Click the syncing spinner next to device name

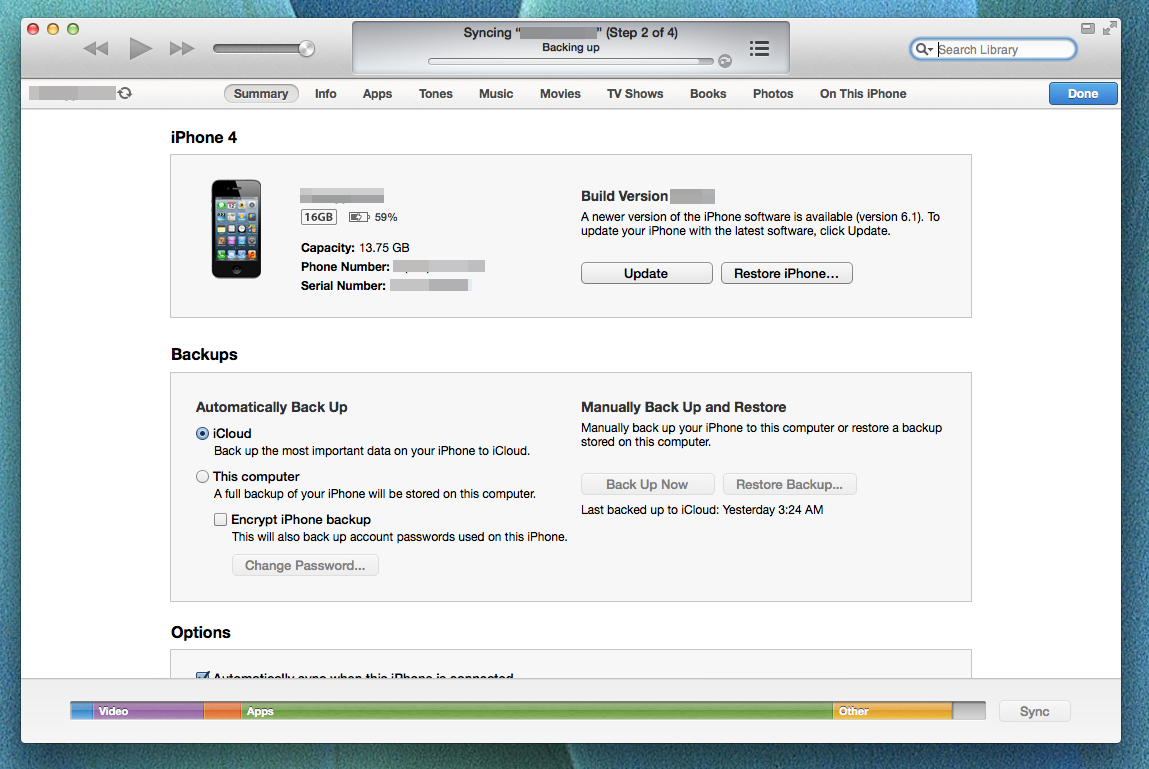point(125,93)
